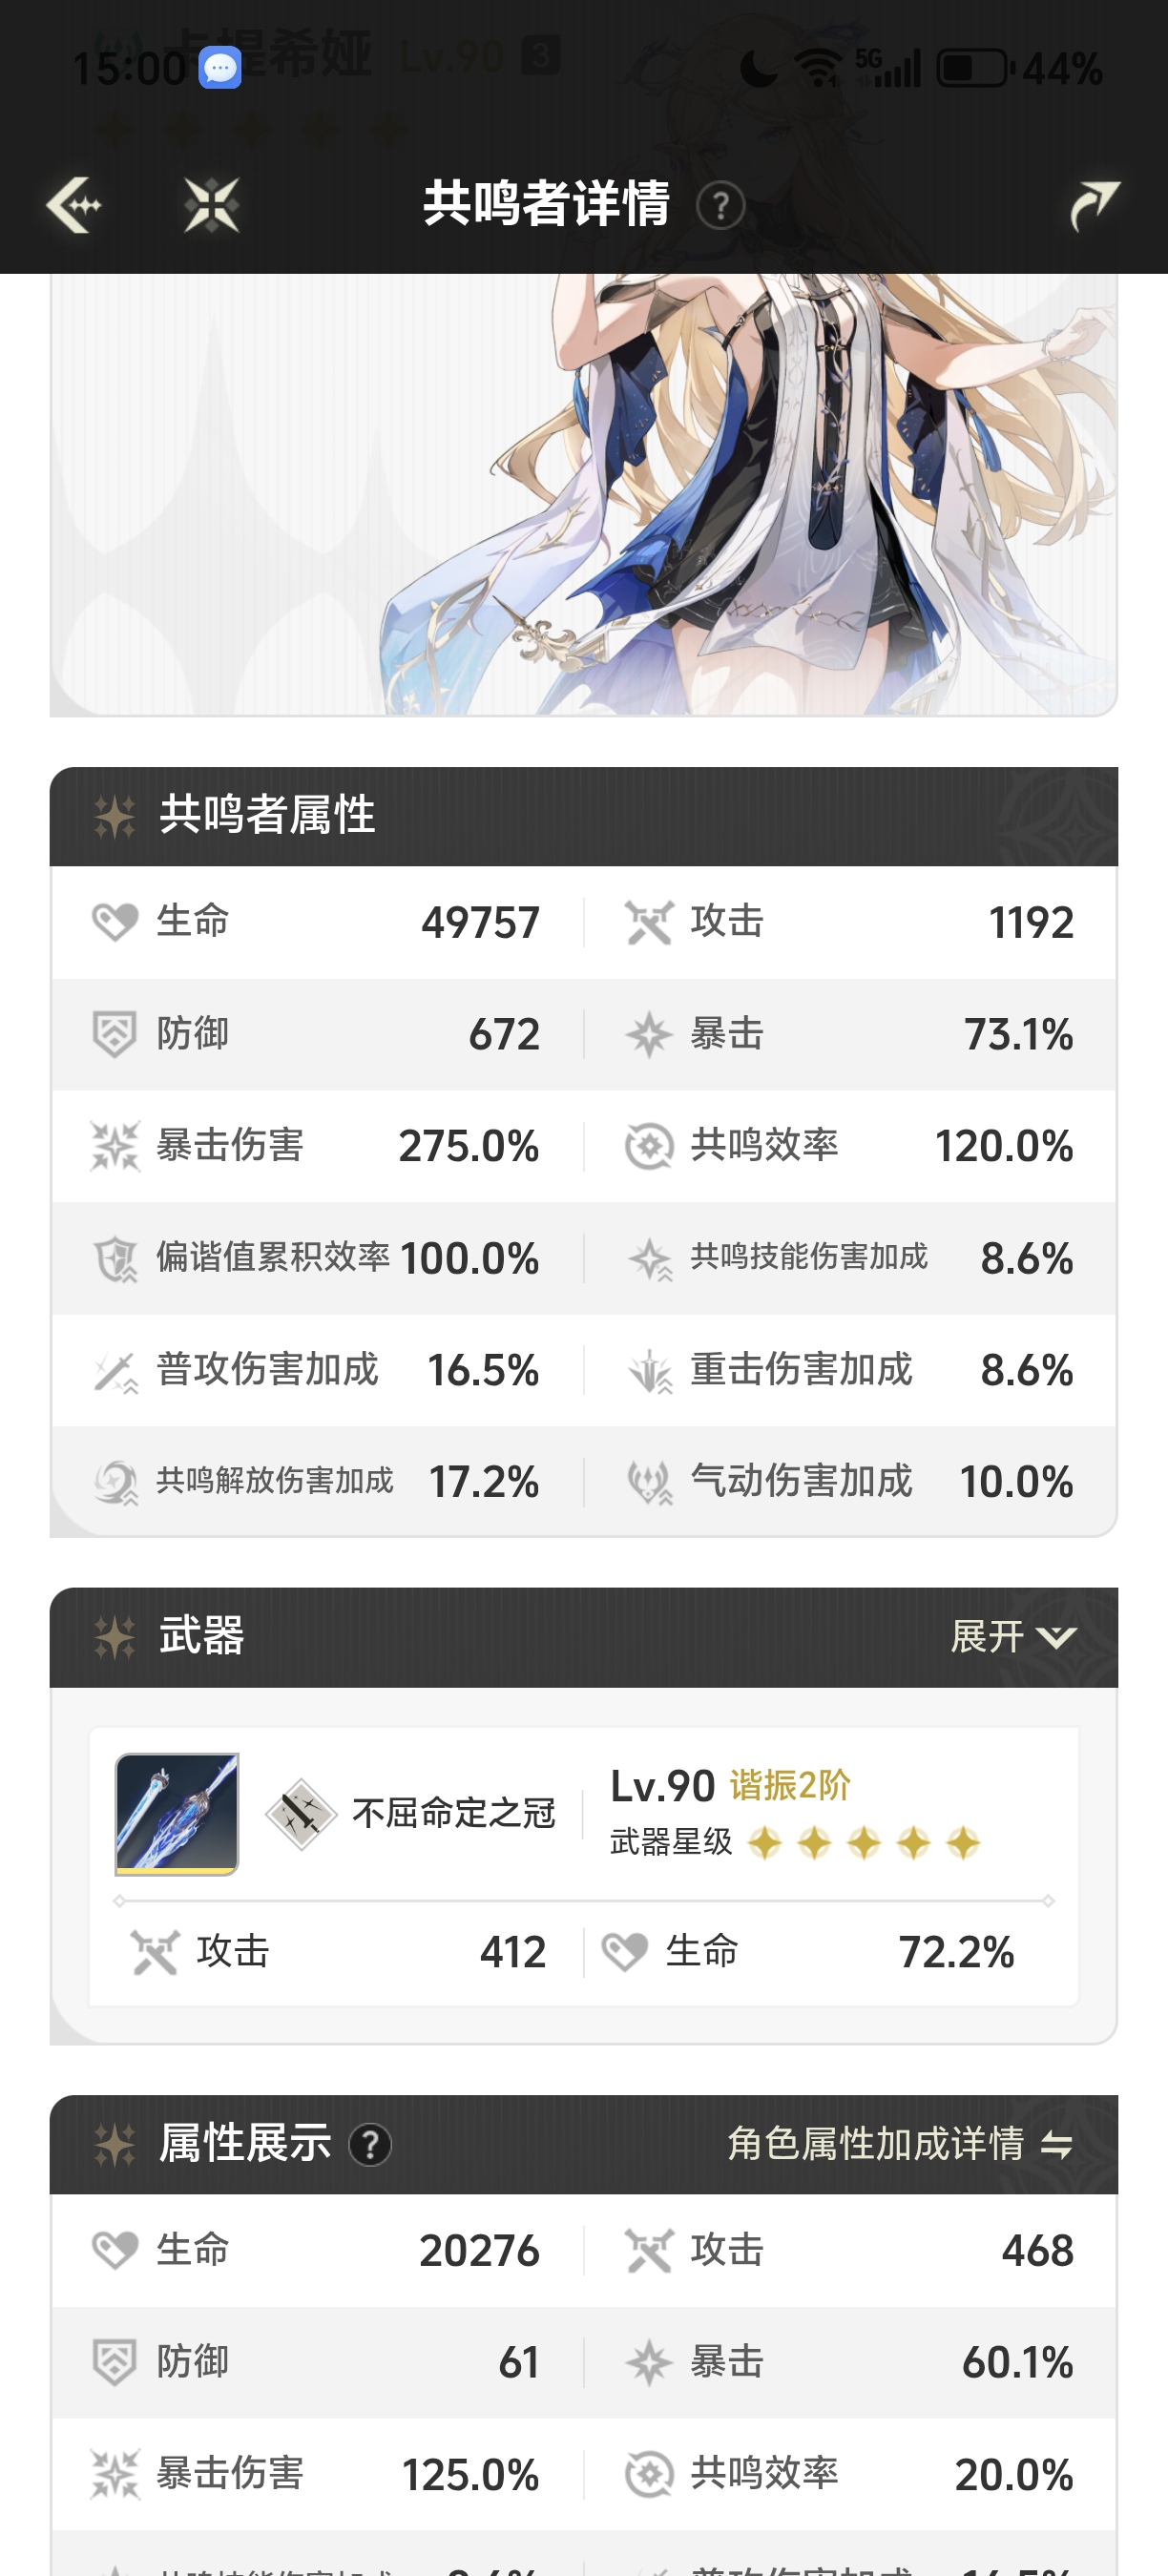Tap the share arrow icon
Viewport: 1168px width, 2576px height.
(1094, 205)
